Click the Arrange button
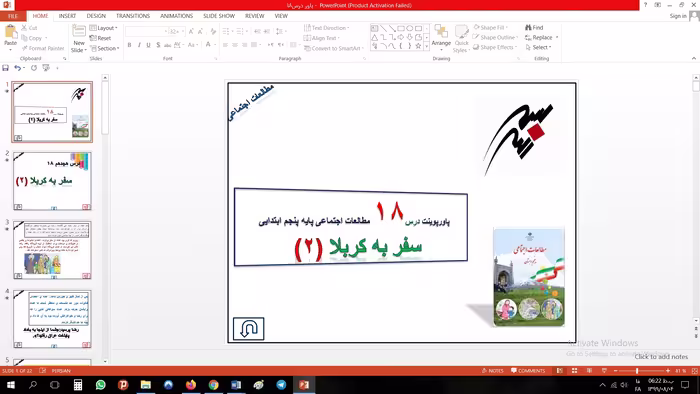Image resolution: width=700 pixels, height=394 pixels. pos(441,36)
